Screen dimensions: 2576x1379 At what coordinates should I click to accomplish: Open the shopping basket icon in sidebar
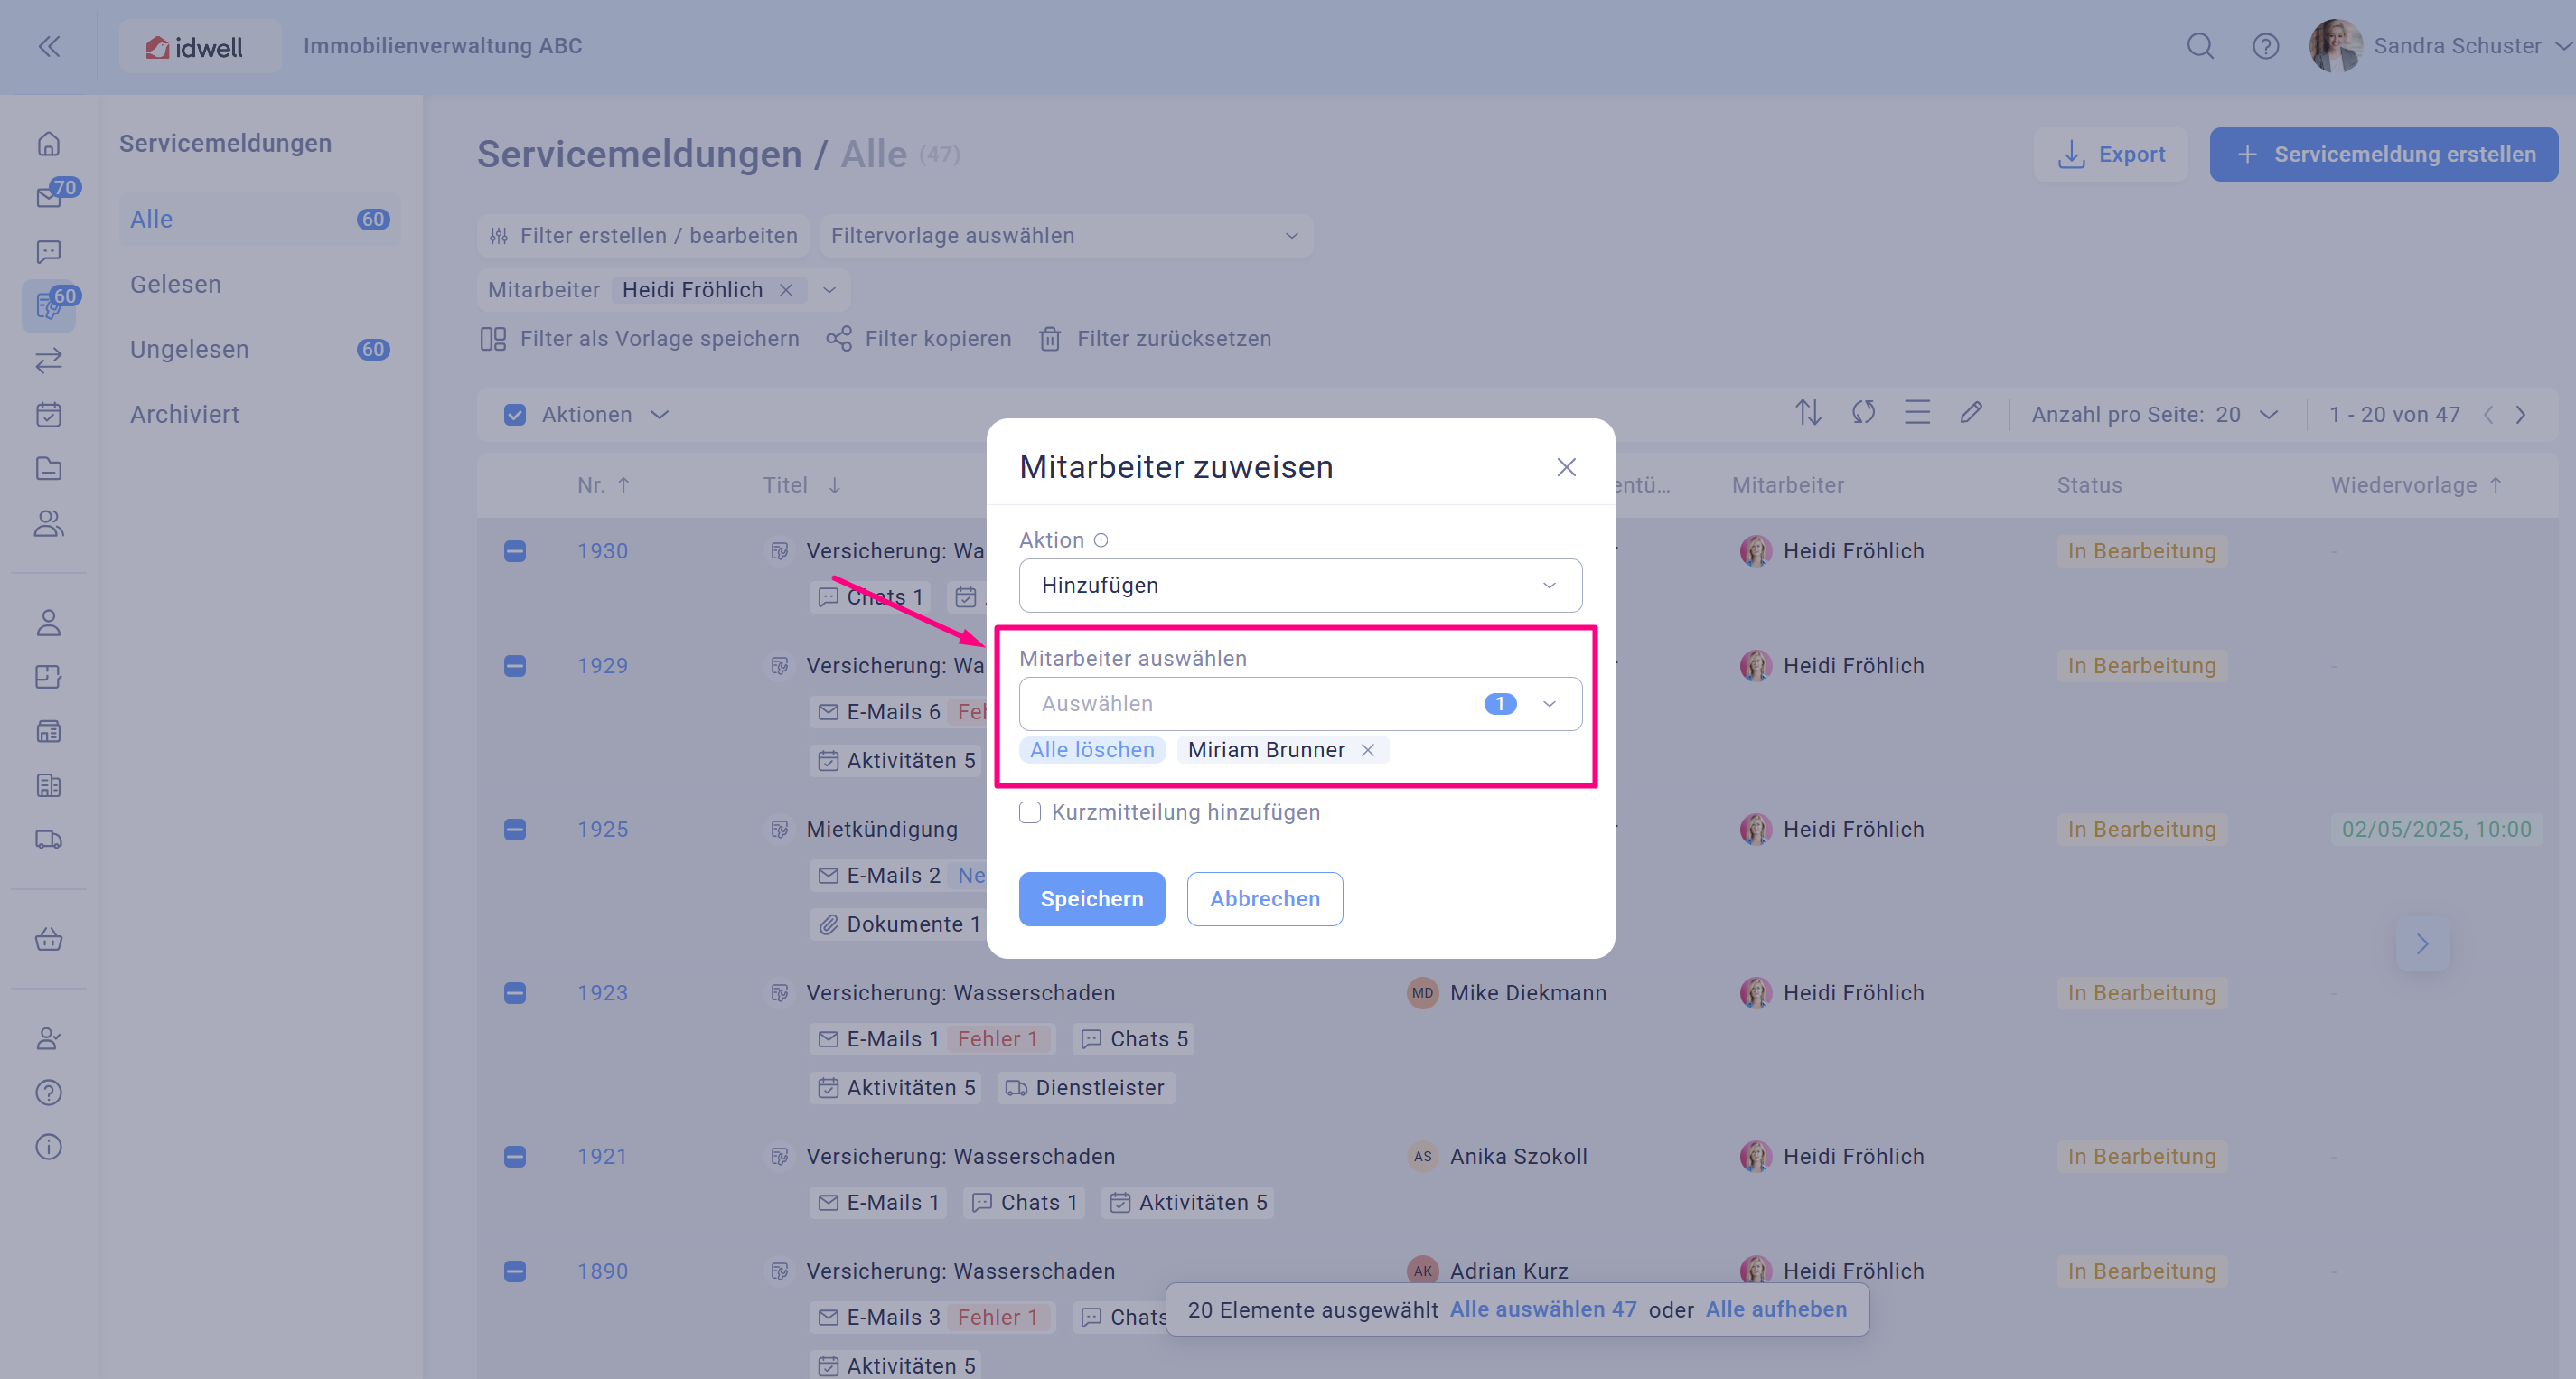click(x=49, y=939)
